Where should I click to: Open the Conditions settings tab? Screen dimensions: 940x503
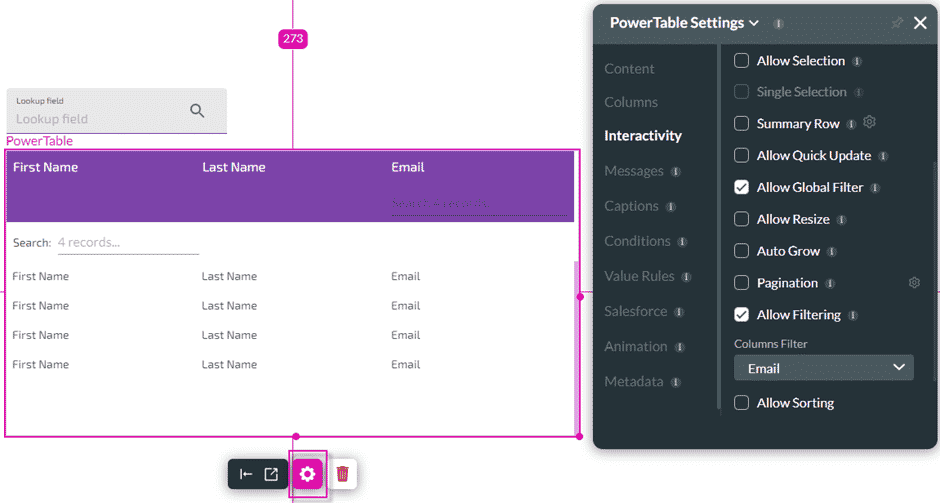click(x=637, y=241)
